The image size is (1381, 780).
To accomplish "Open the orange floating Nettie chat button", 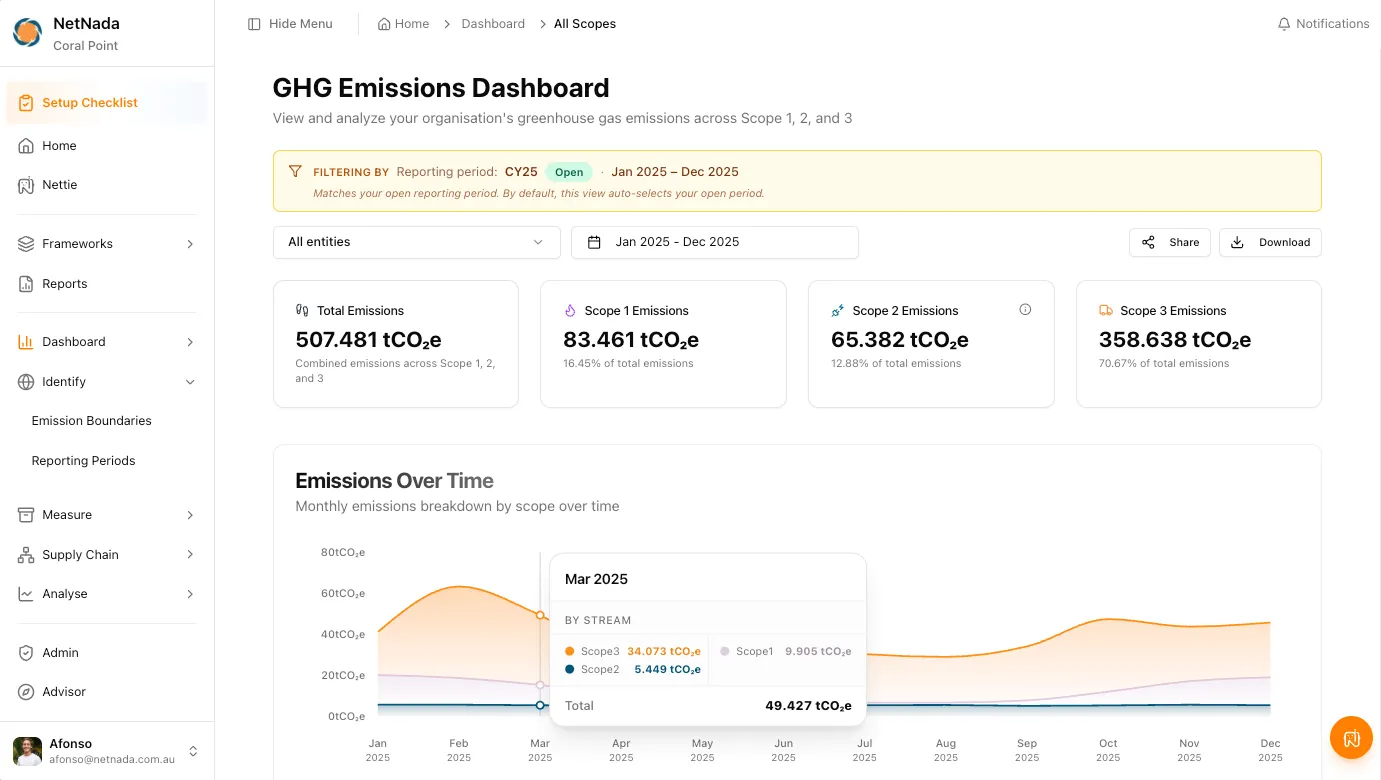I will click(x=1351, y=738).
